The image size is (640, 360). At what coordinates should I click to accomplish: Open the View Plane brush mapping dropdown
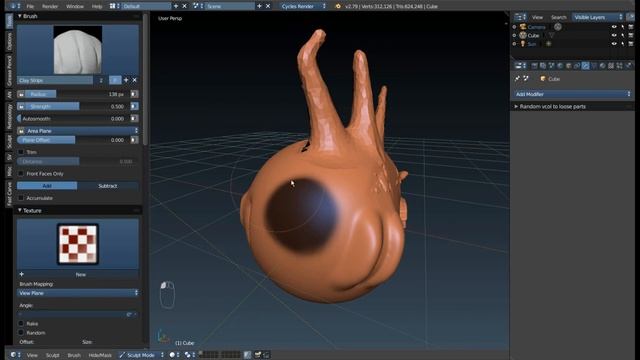pyautogui.click(x=78, y=293)
